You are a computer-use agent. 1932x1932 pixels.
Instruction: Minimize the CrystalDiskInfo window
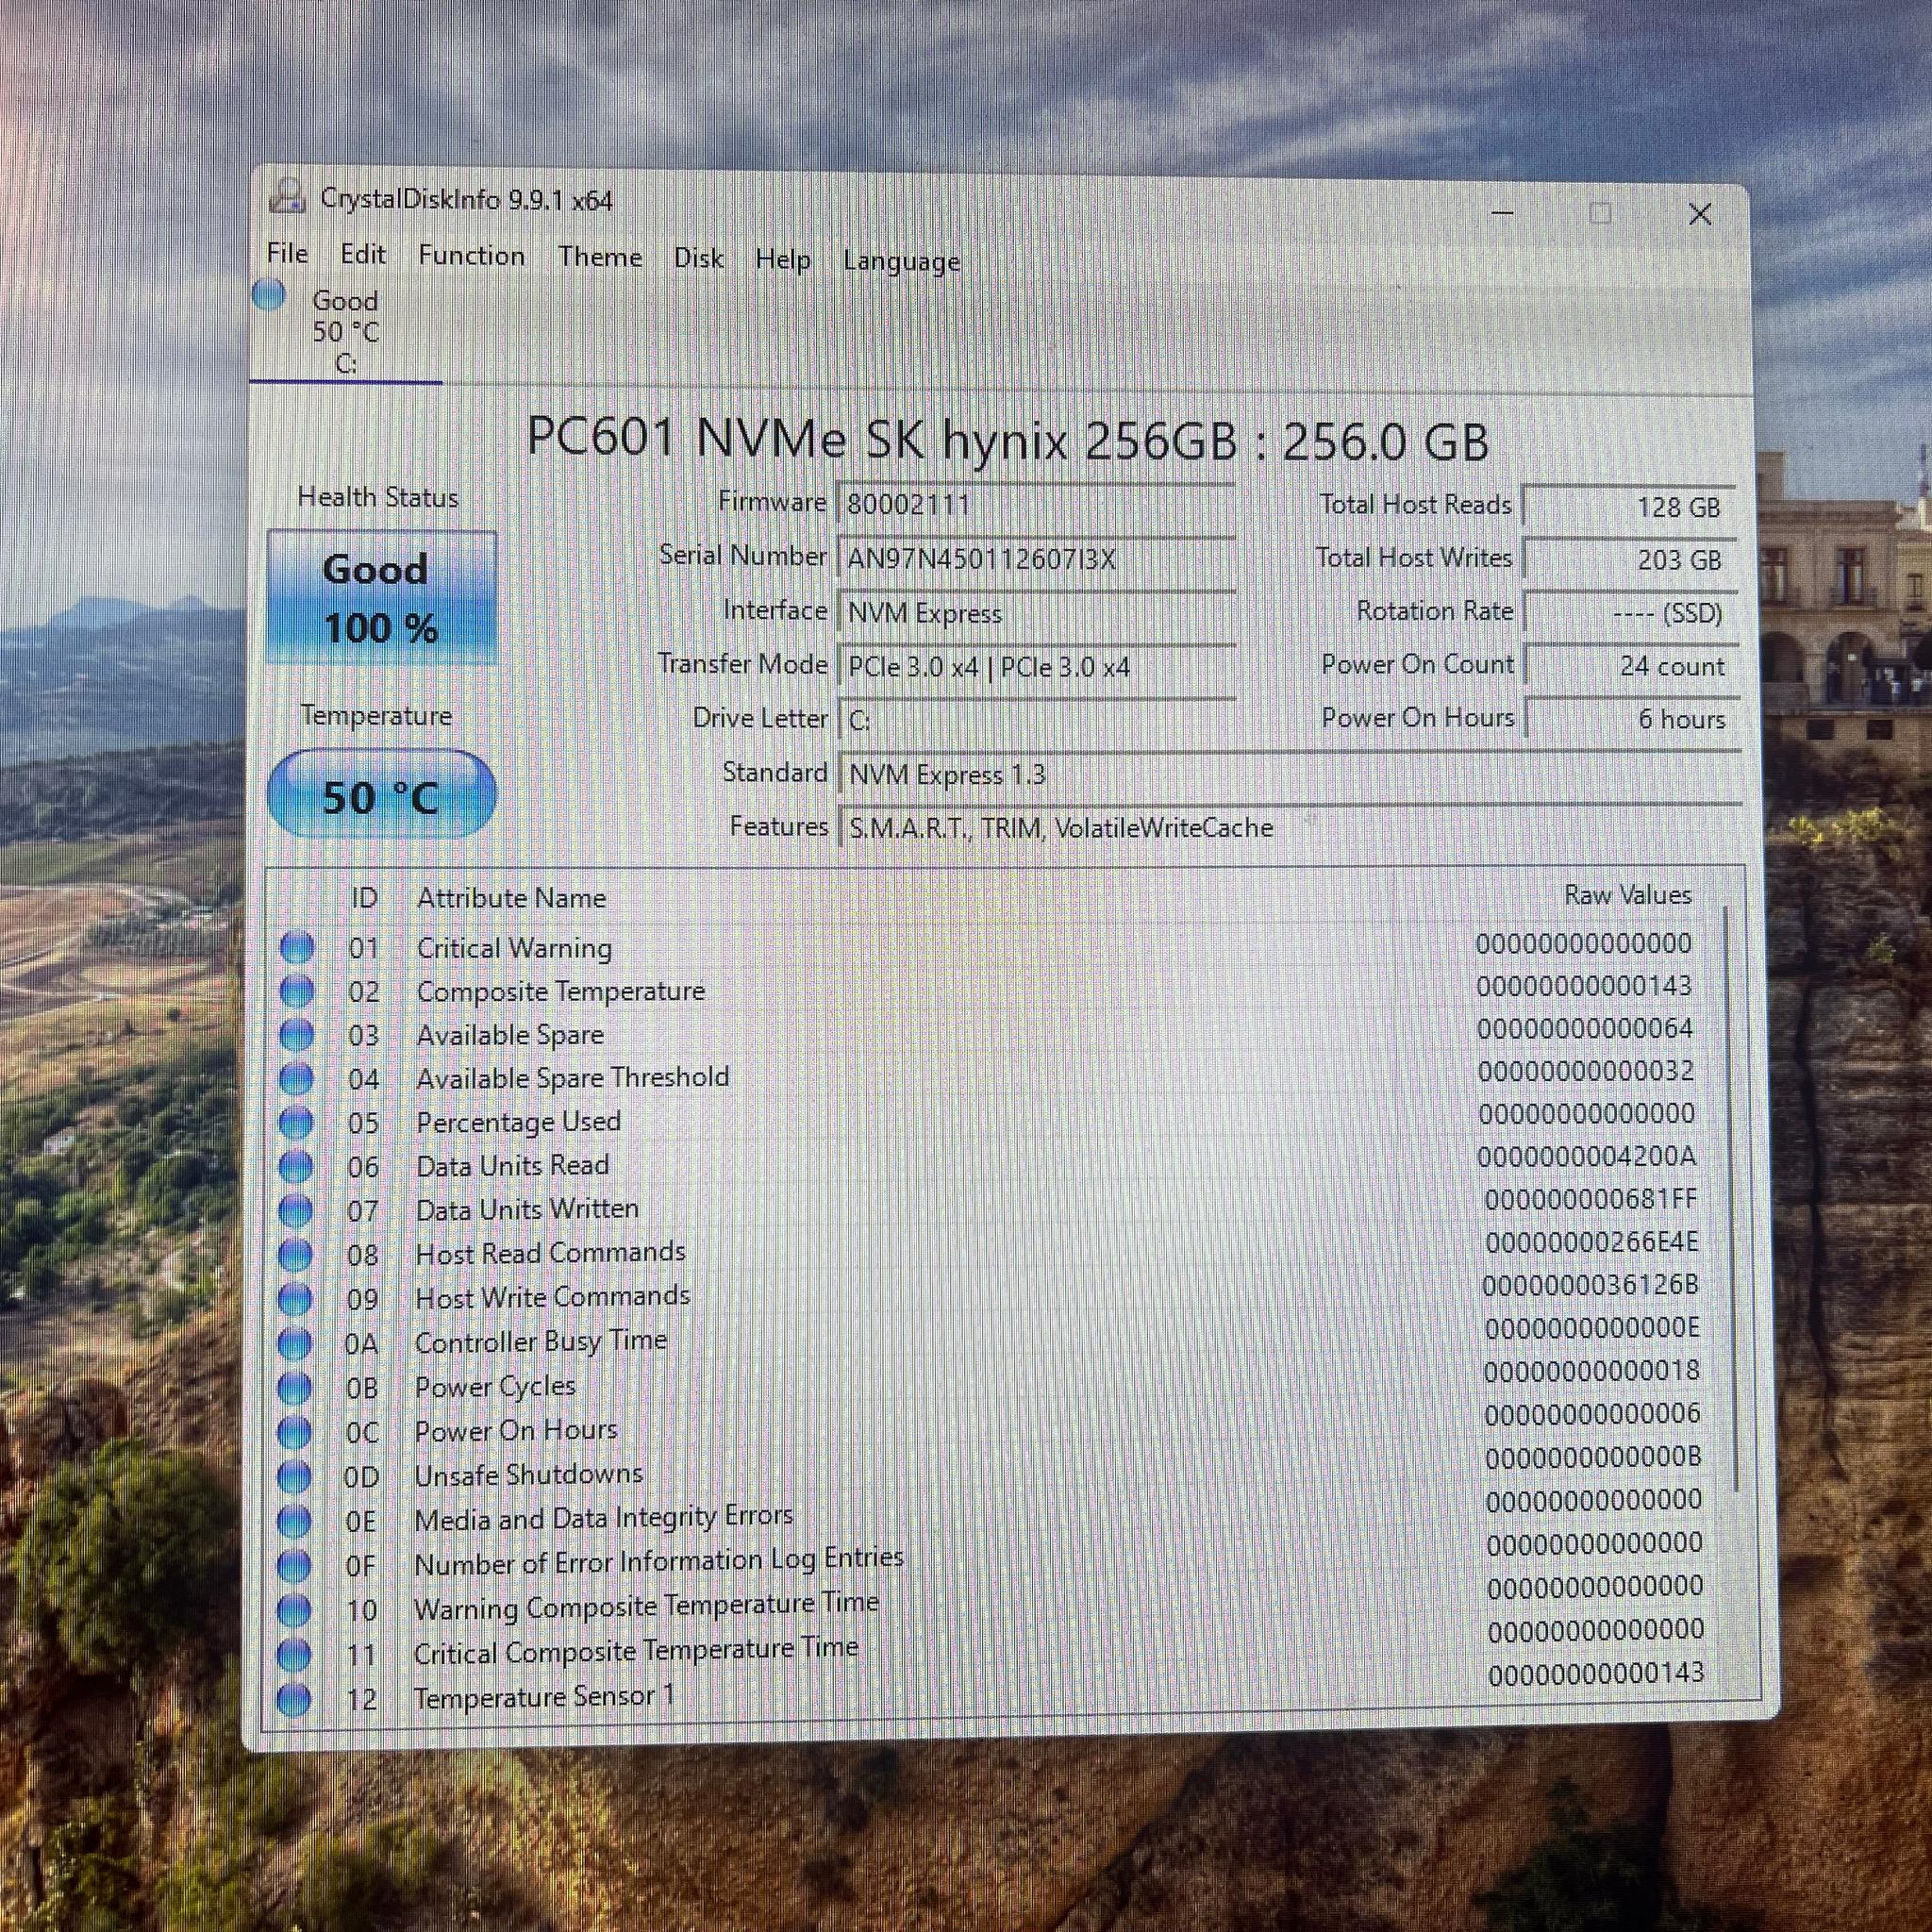1502,212
